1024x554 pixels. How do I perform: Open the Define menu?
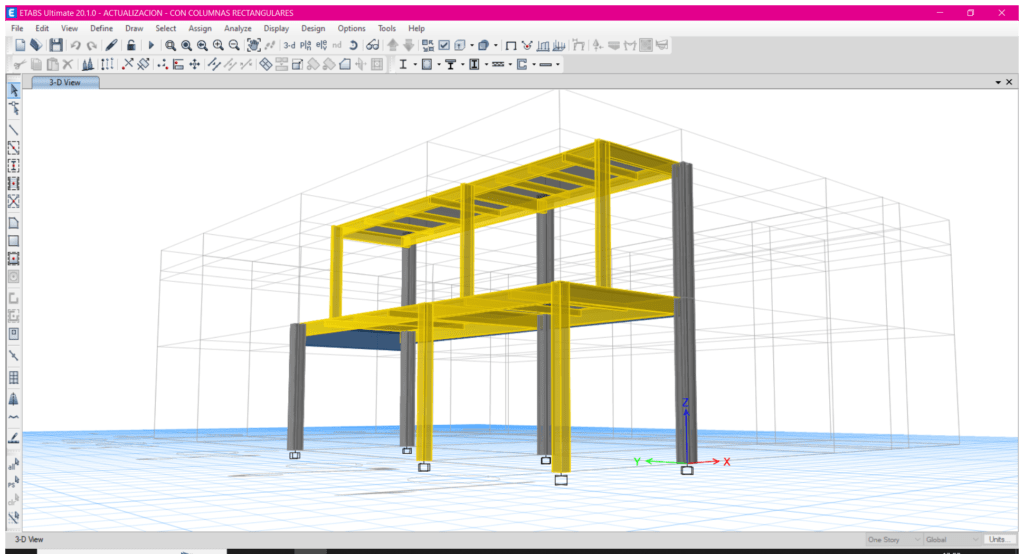(101, 28)
